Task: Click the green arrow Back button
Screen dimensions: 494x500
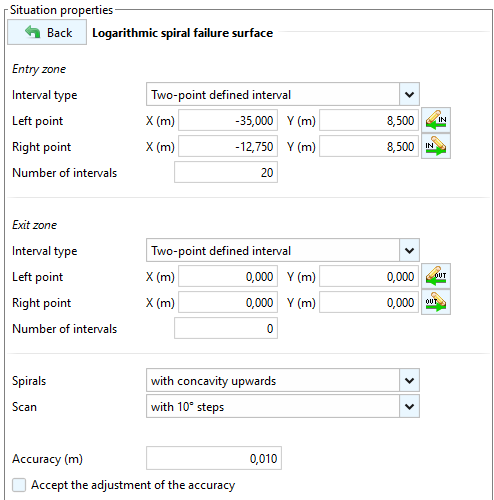Action: click(x=47, y=32)
